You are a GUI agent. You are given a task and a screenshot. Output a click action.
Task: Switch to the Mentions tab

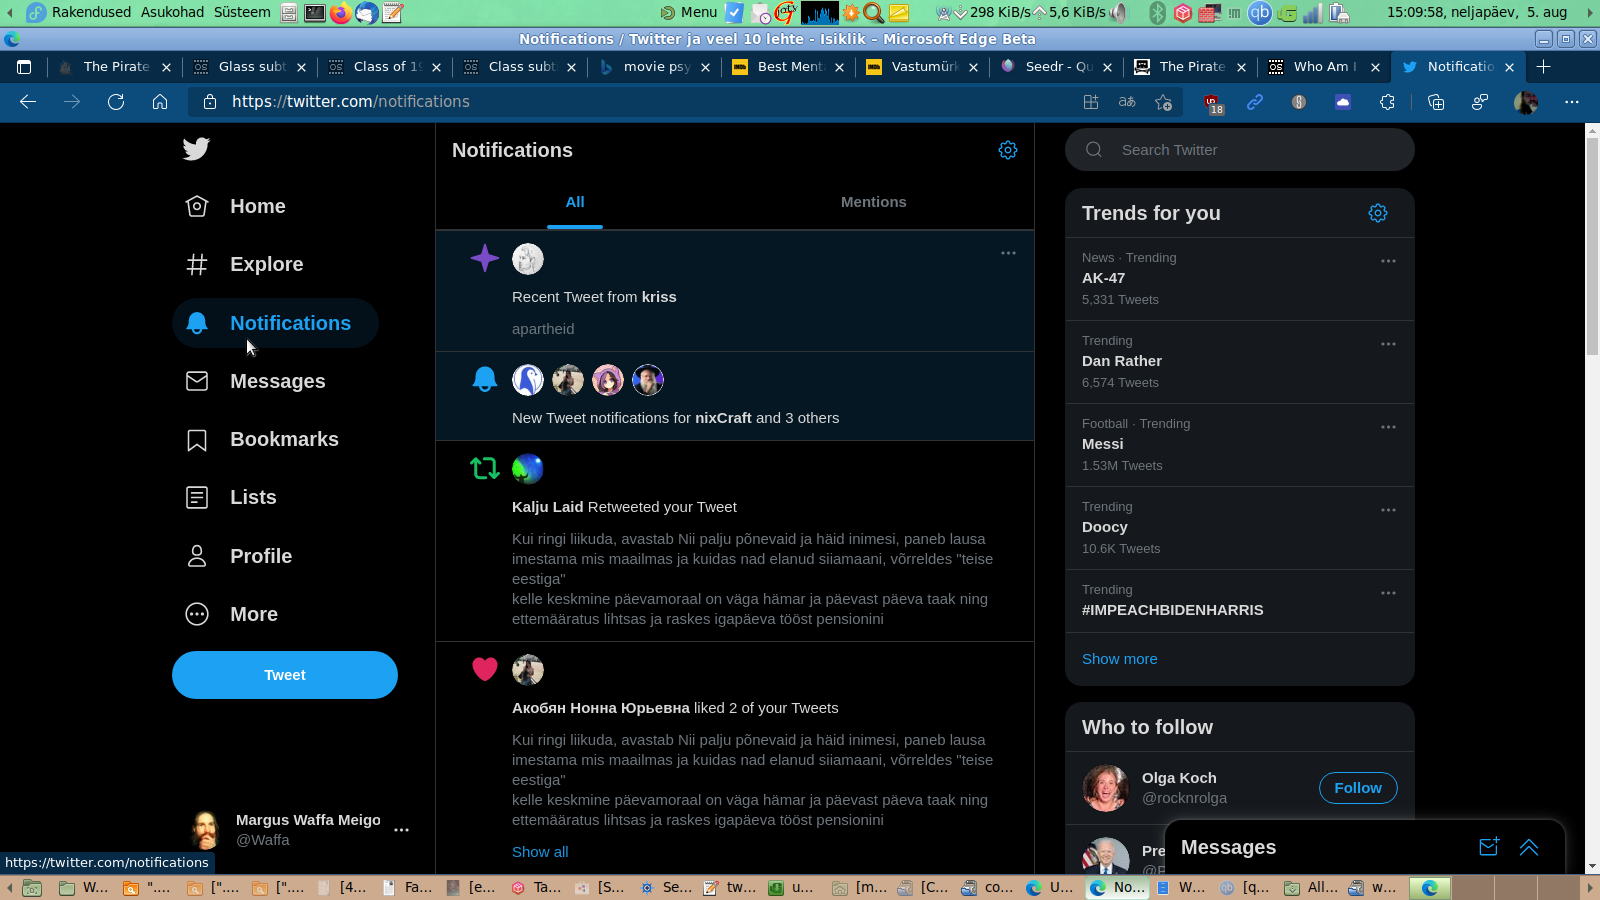click(x=874, y=202)
